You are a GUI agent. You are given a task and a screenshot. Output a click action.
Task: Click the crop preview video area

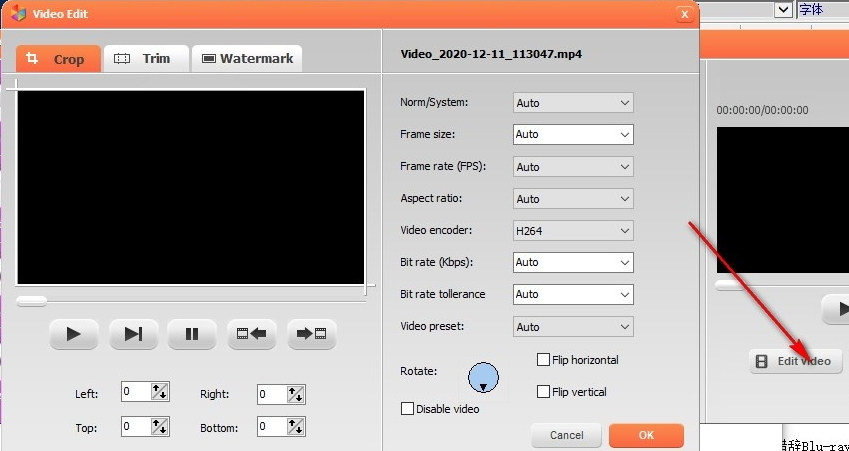(191, 187)
